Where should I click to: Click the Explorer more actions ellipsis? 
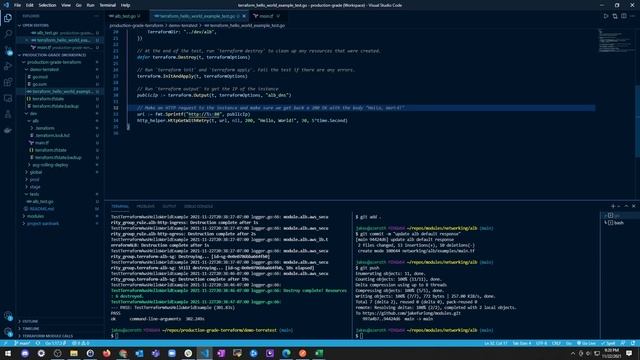[x=97, y=16]
